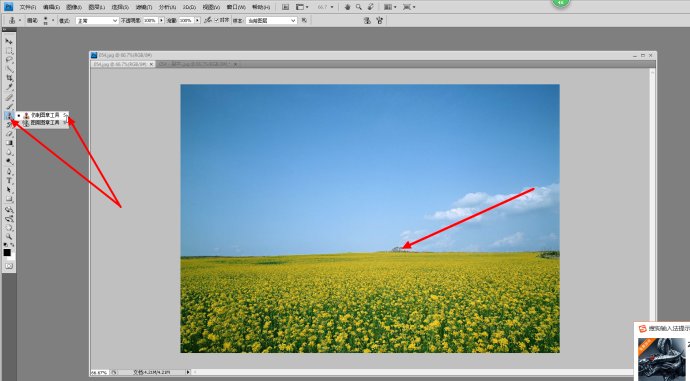The image size is (690, 381).
Task: Click the black foreground color swatch
Action: 7,253
